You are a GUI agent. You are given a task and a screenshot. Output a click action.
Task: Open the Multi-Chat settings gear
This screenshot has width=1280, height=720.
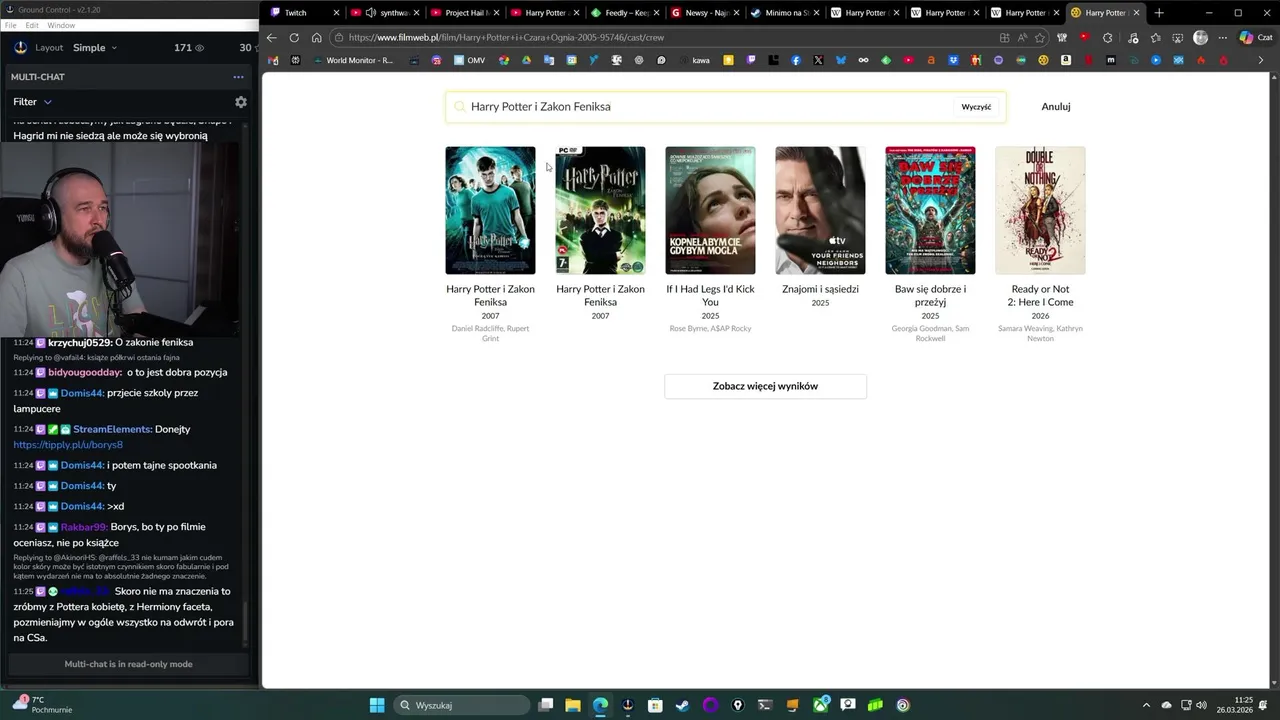240,102
